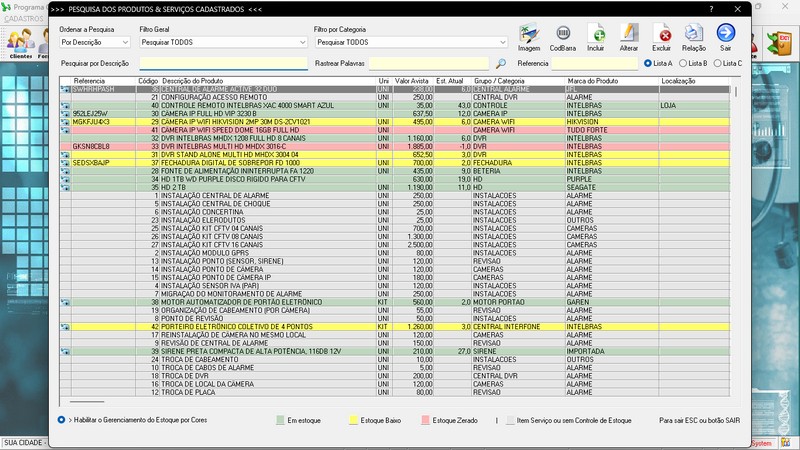Select the Lista A radio button
This screenshot has height=450, width=800.
(x=650, y=63)
